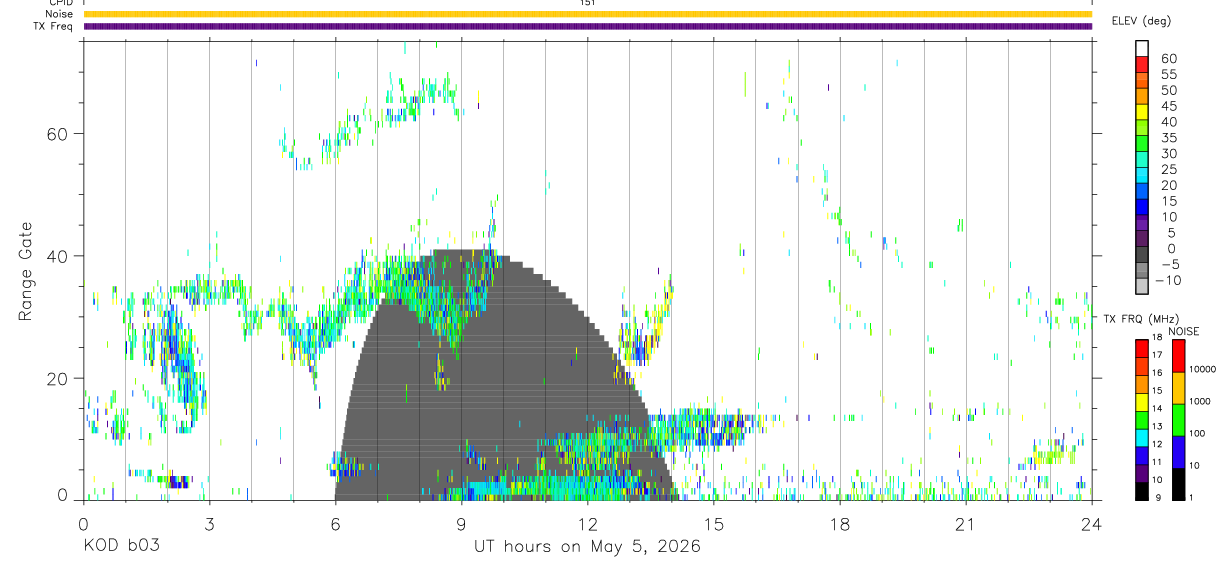Image resolution: width=1228 pixels, height=567 pixels.
Task: Select the yellow TX FRQ swatch above 14
Action: point(1142,402)
